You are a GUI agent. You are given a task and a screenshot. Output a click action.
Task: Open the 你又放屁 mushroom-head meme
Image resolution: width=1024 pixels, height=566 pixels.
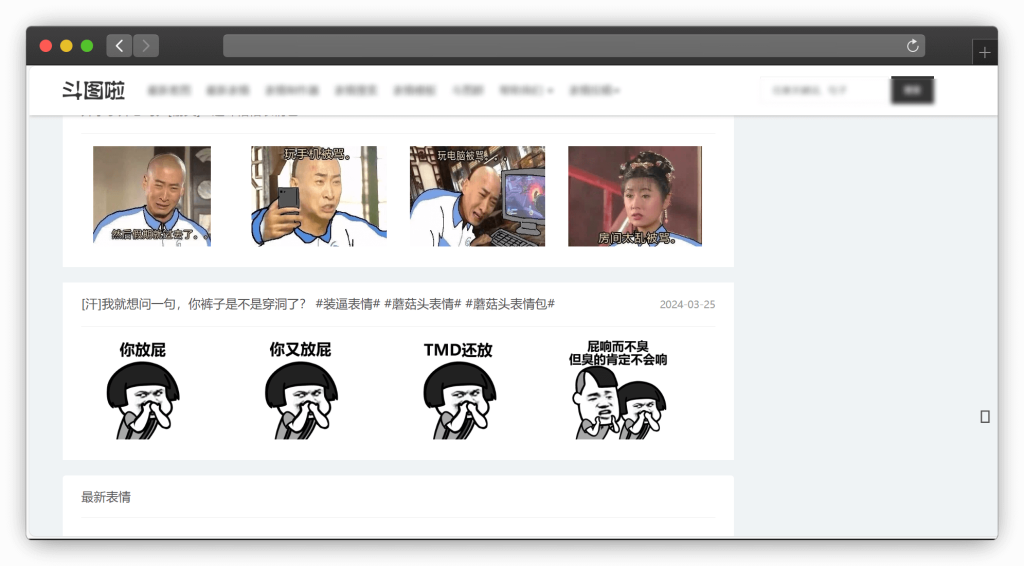300,390
